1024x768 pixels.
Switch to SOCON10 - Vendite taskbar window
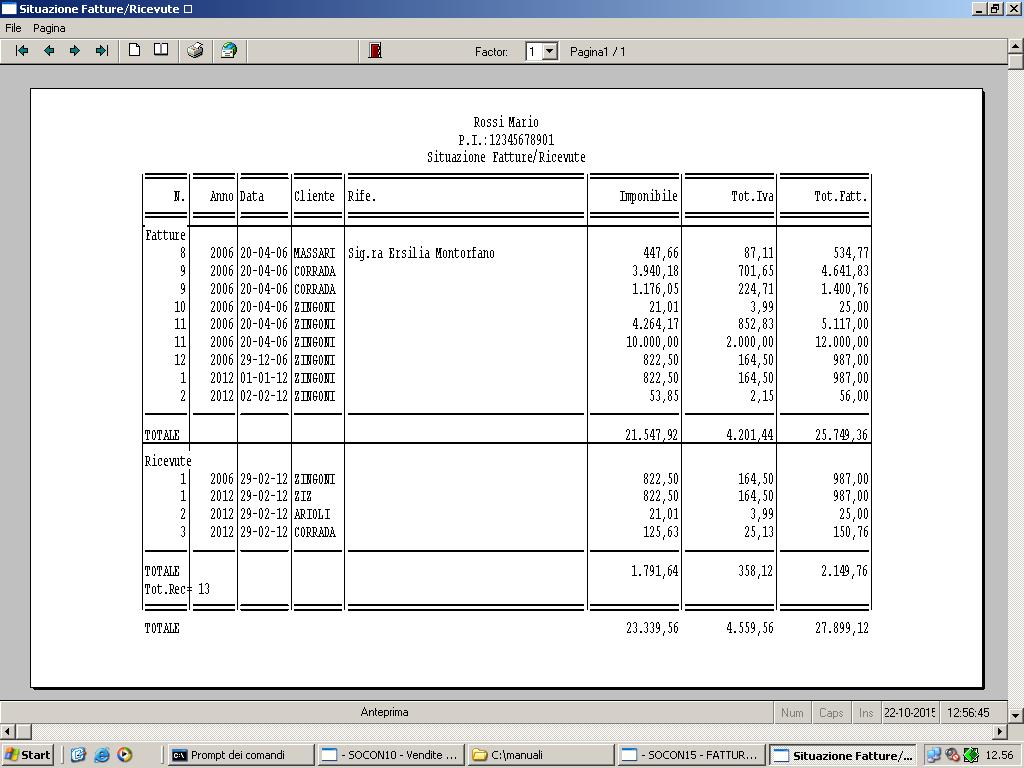[x=391, y=755]
